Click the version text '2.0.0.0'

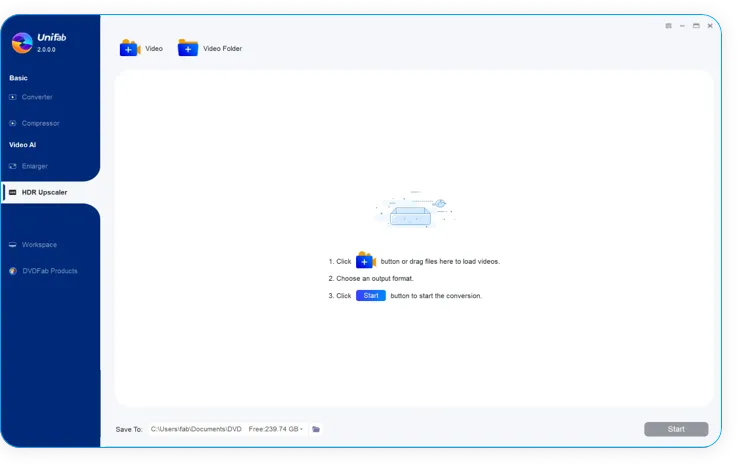[46, 49]
